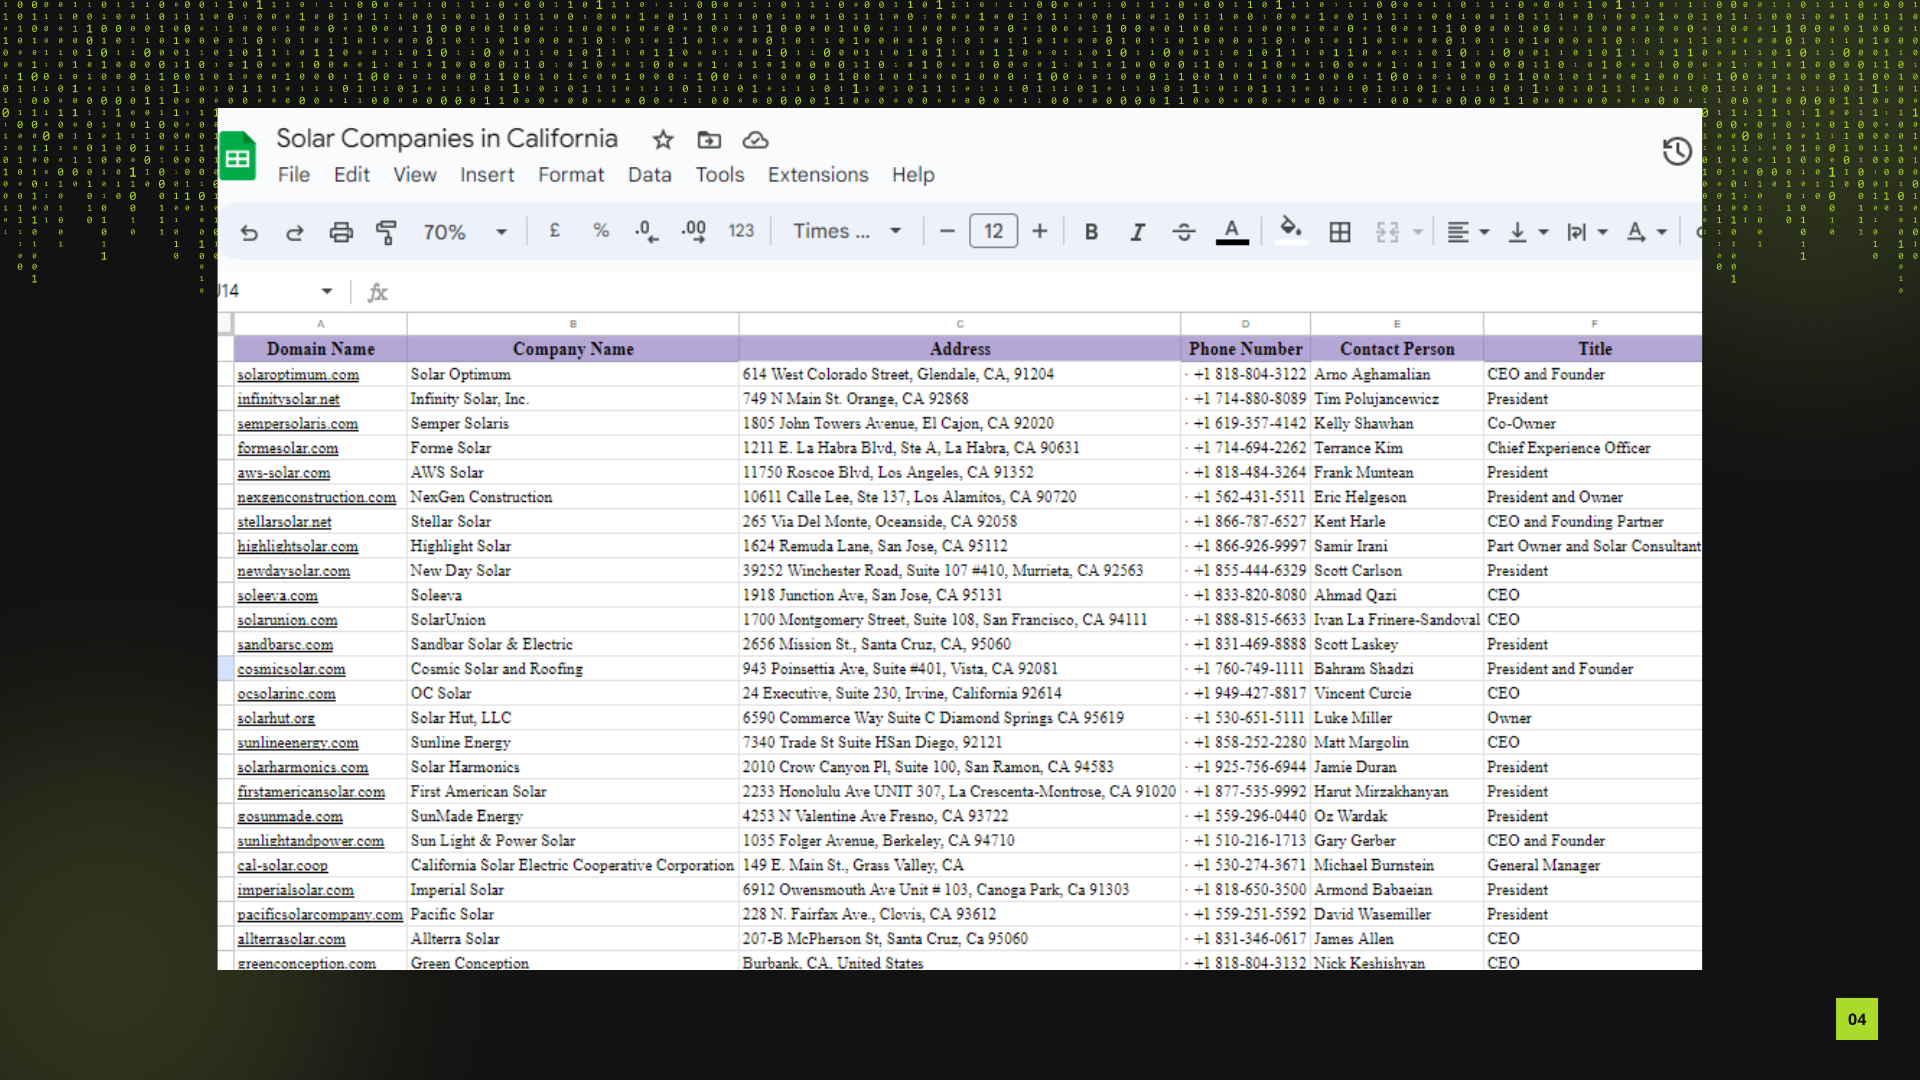Check cloud save status icon
The height and width of the screenshot is (1080, 1920).
coord(756,140)
